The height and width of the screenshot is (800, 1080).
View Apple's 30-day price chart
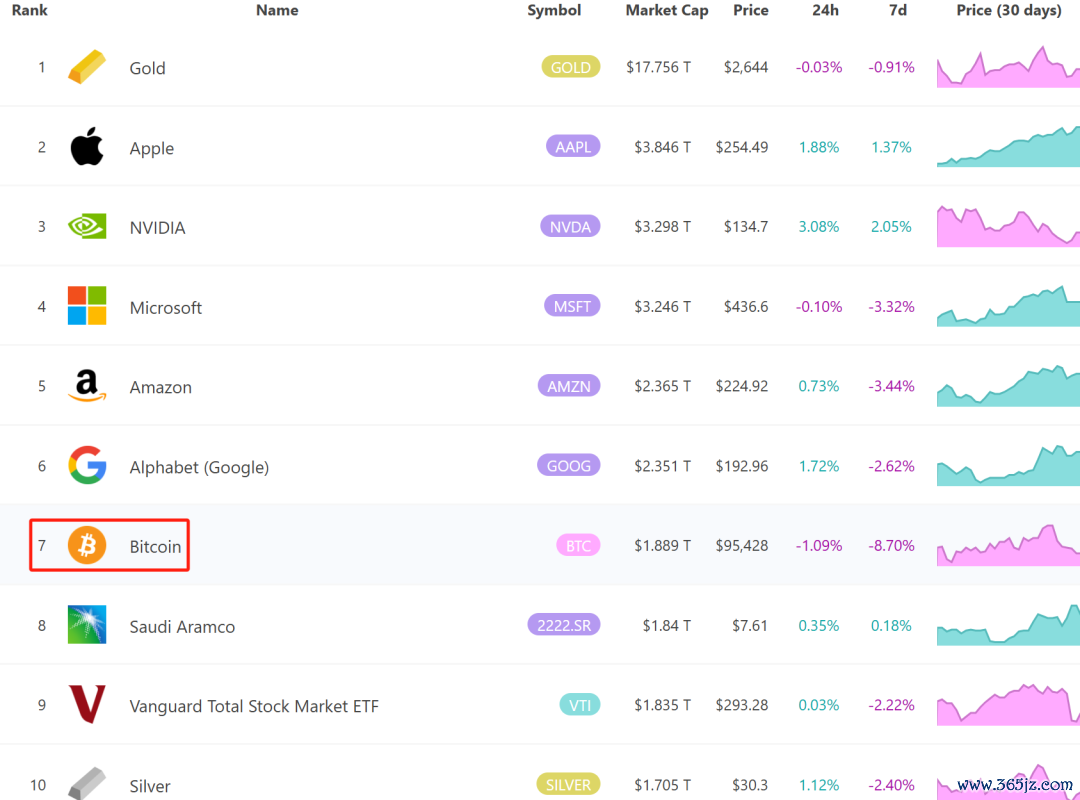1008,148
